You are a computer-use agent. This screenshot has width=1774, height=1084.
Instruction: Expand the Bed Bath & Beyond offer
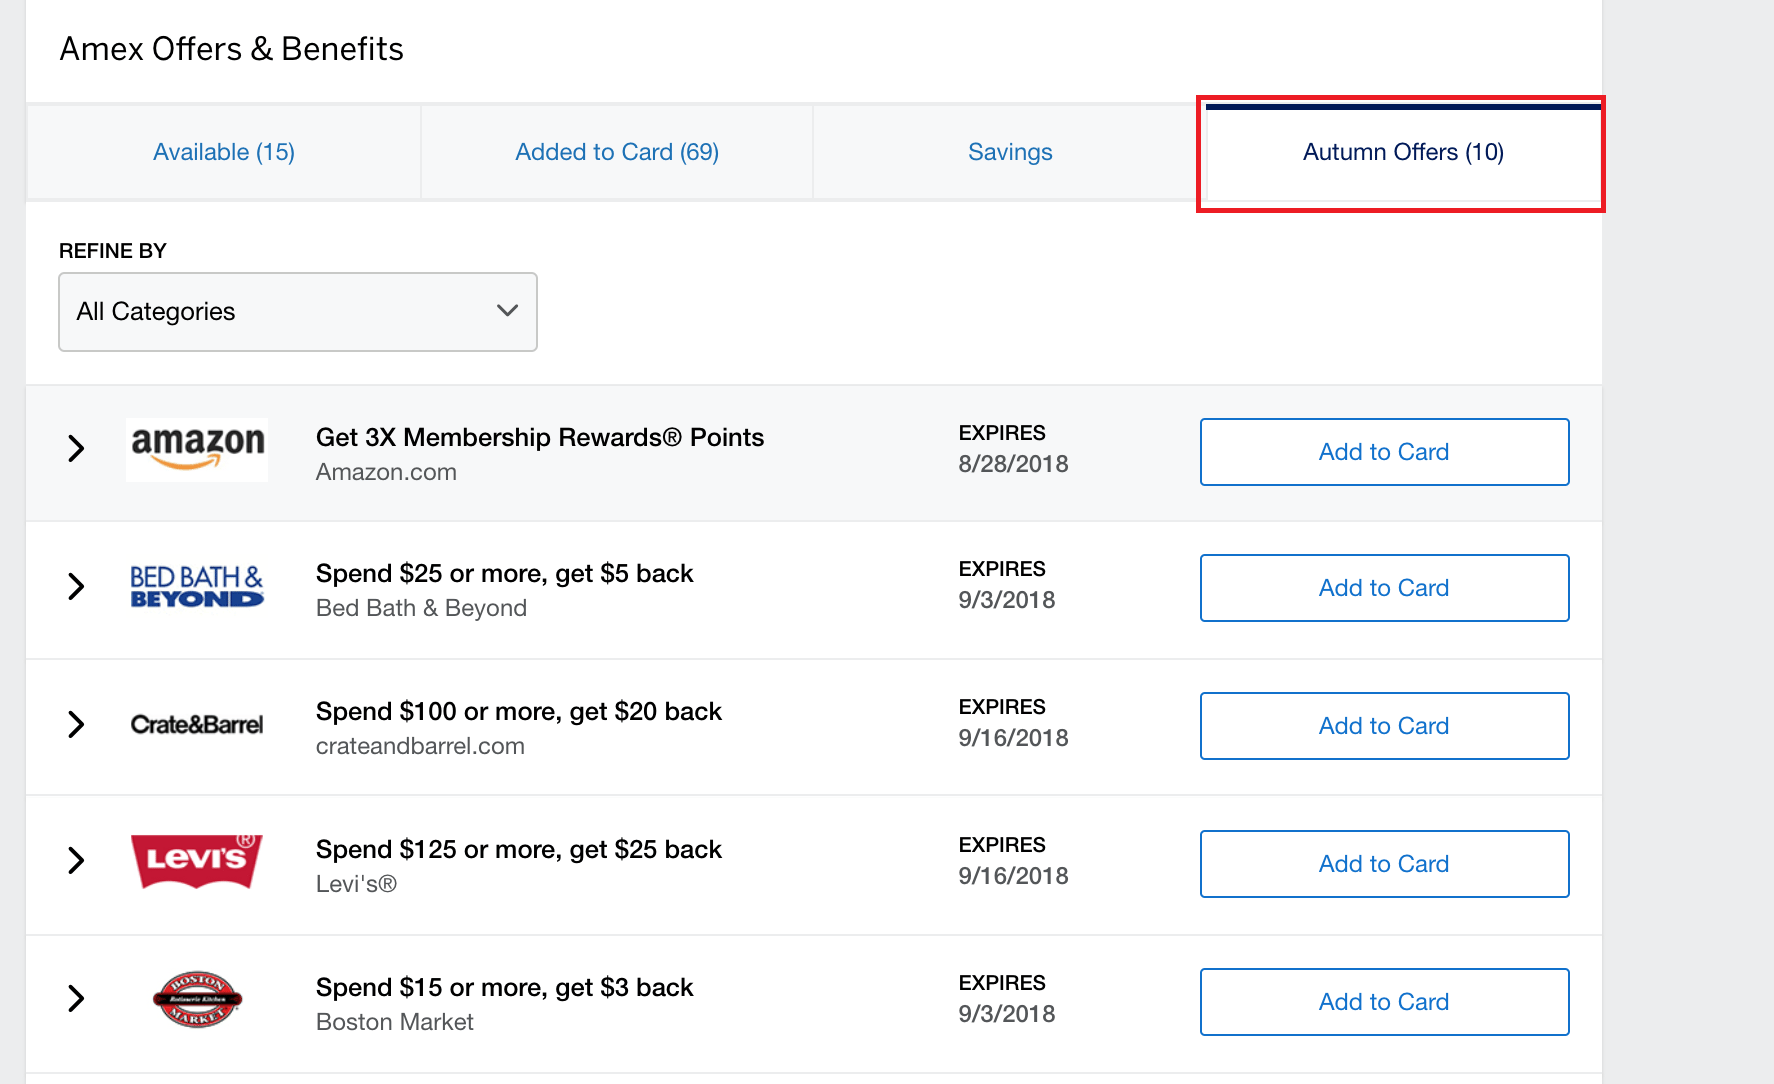coord(76,586)
